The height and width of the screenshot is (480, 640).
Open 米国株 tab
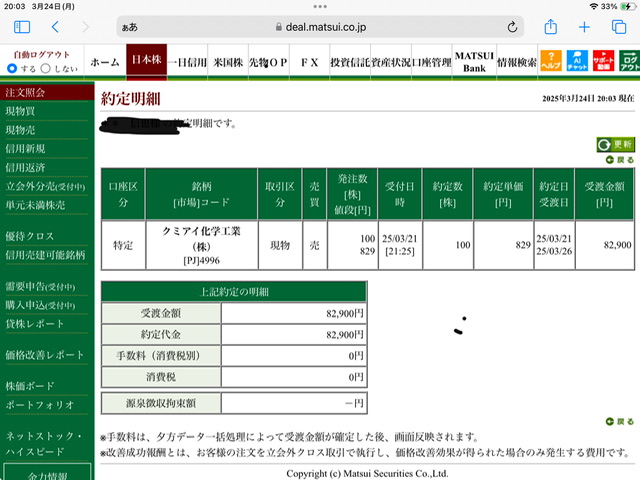[228, 62]
